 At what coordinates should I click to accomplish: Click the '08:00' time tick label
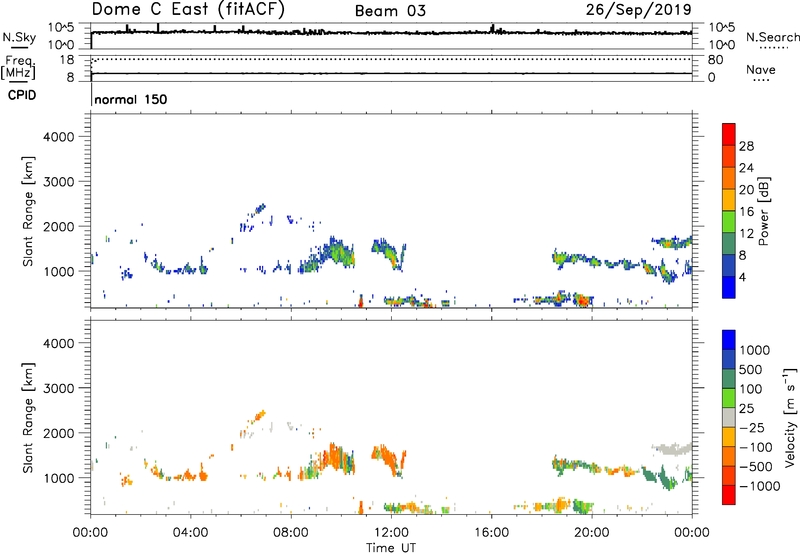291,533
